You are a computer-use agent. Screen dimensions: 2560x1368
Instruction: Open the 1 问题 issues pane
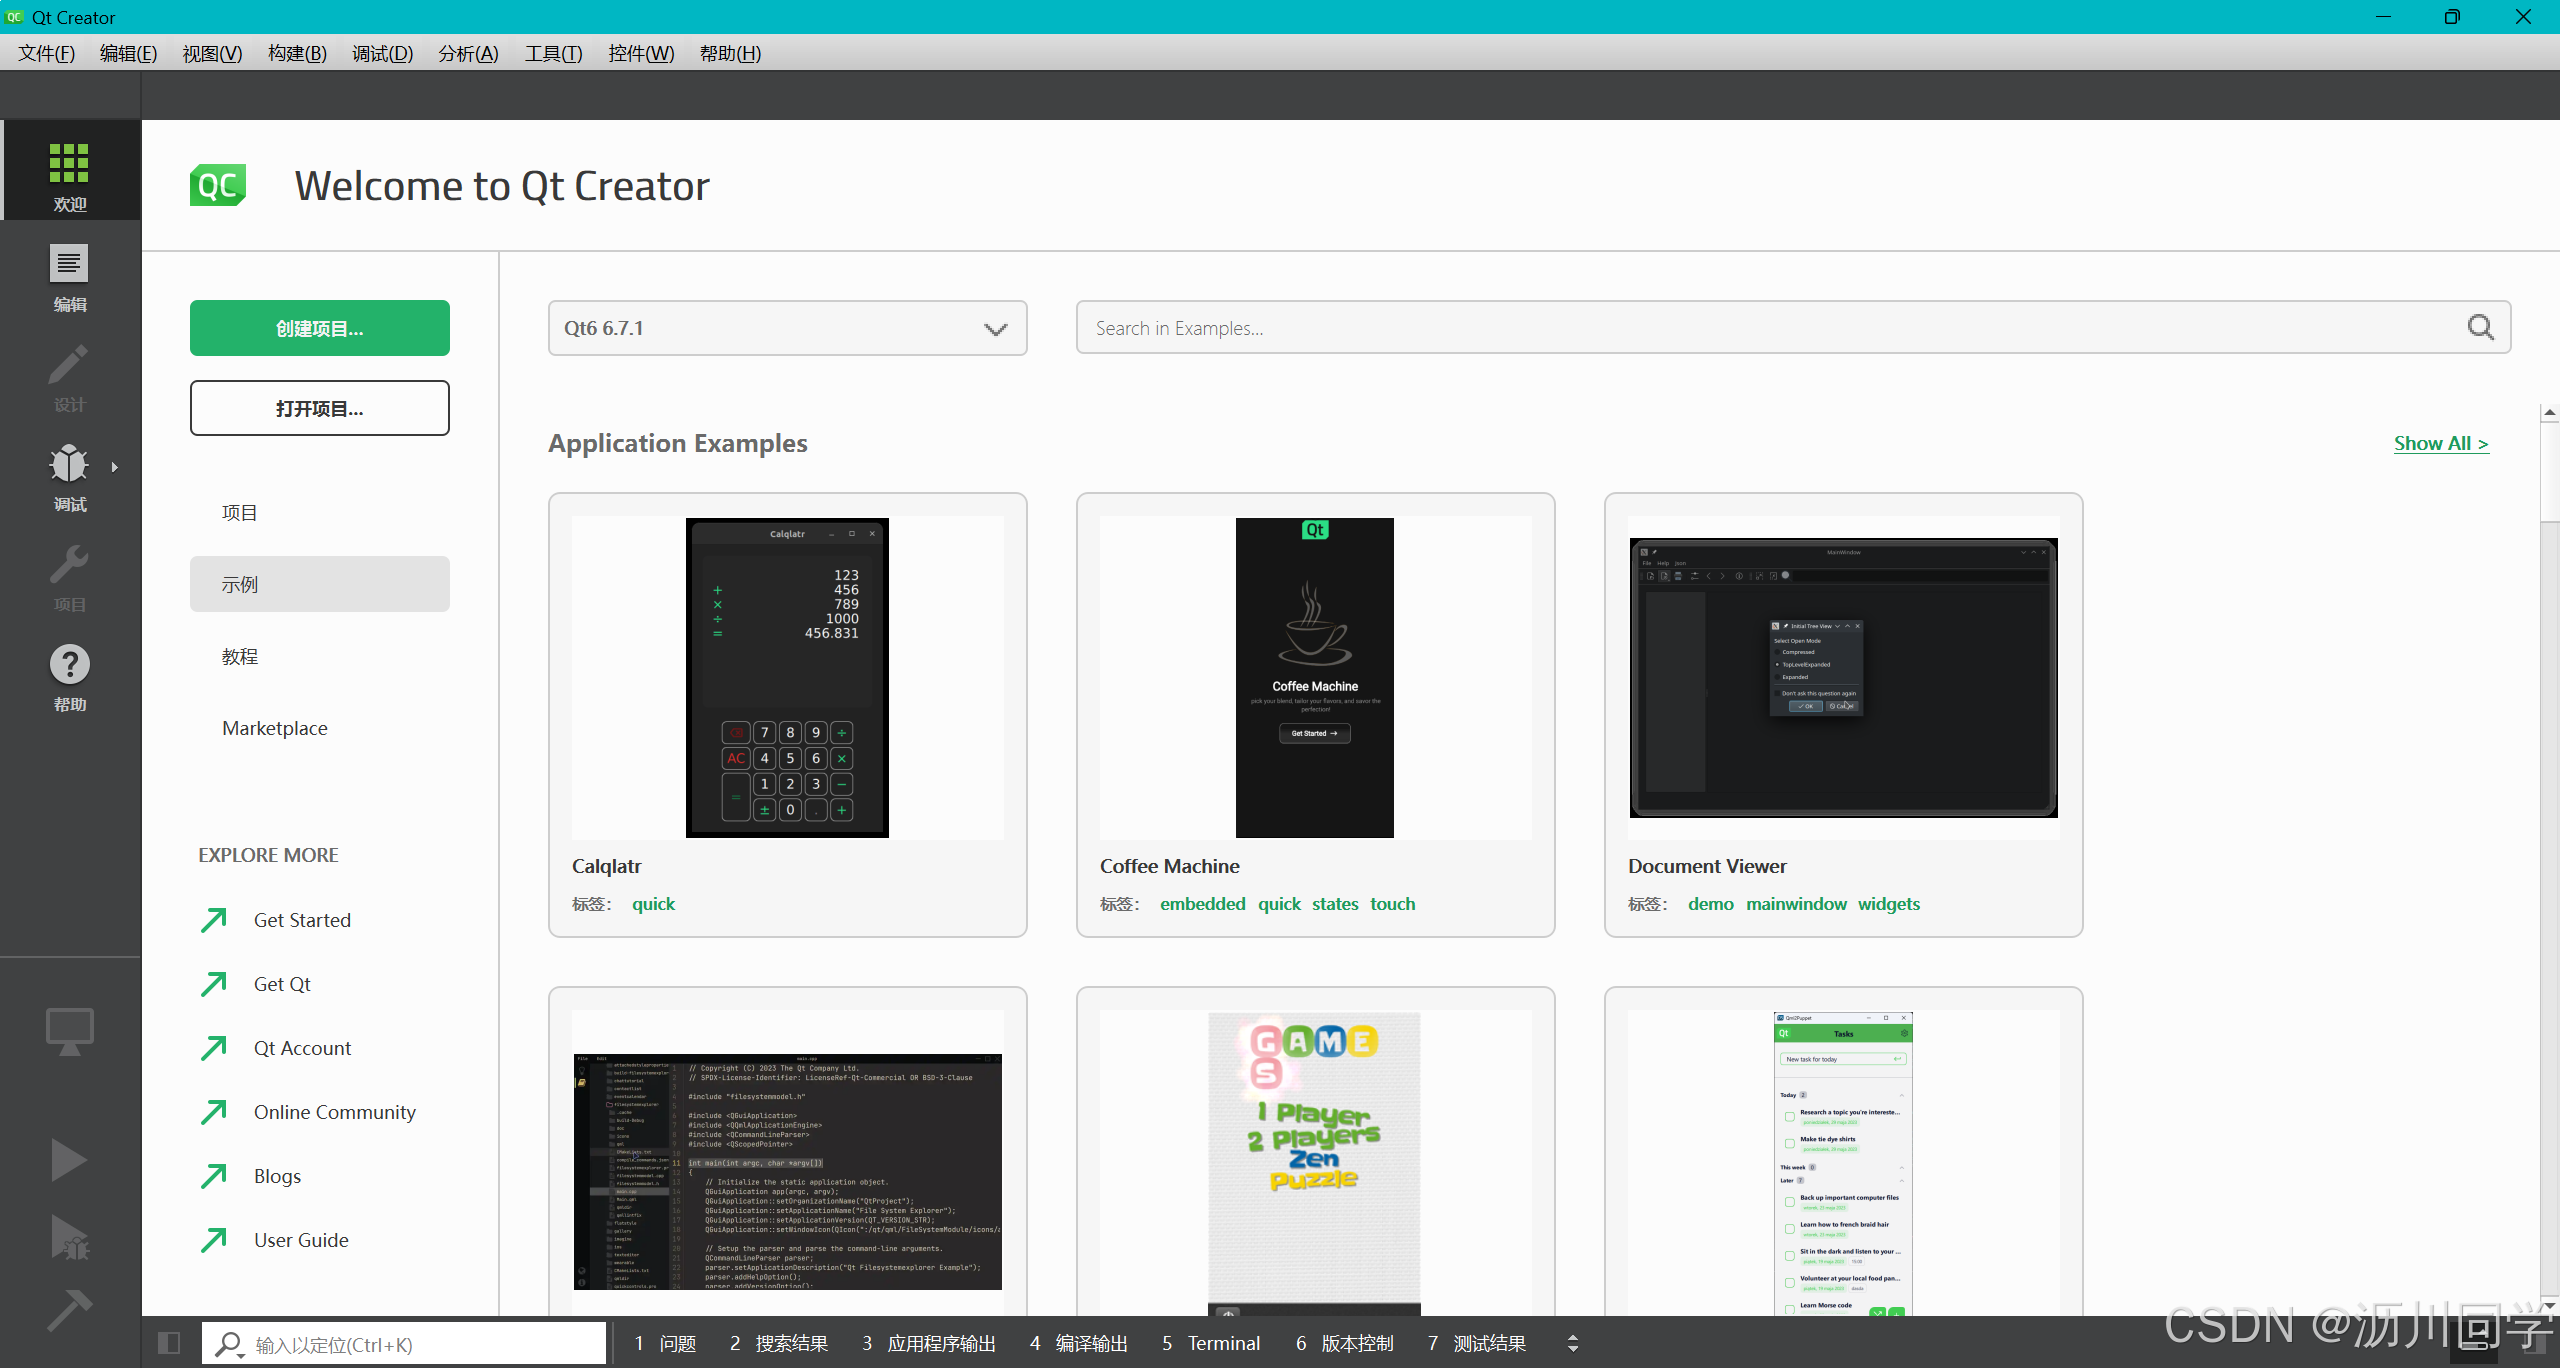[665, 1343]
